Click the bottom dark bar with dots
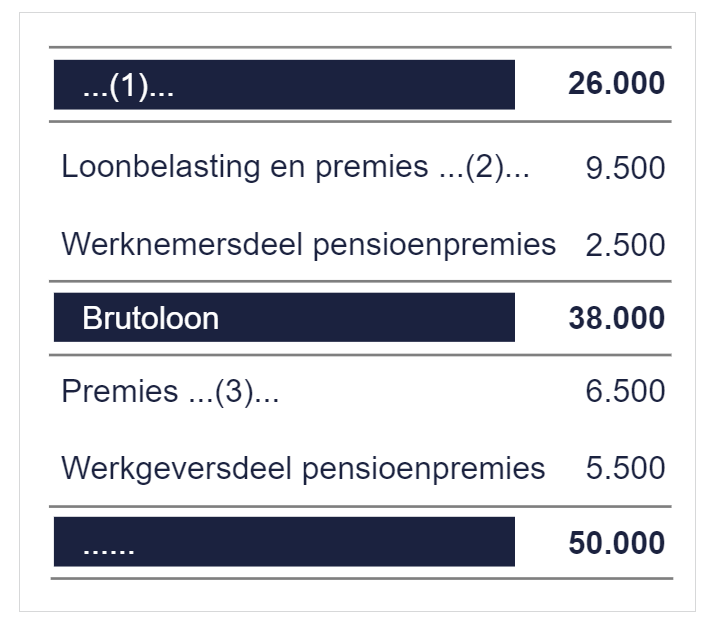 click(x=284, y=542)
